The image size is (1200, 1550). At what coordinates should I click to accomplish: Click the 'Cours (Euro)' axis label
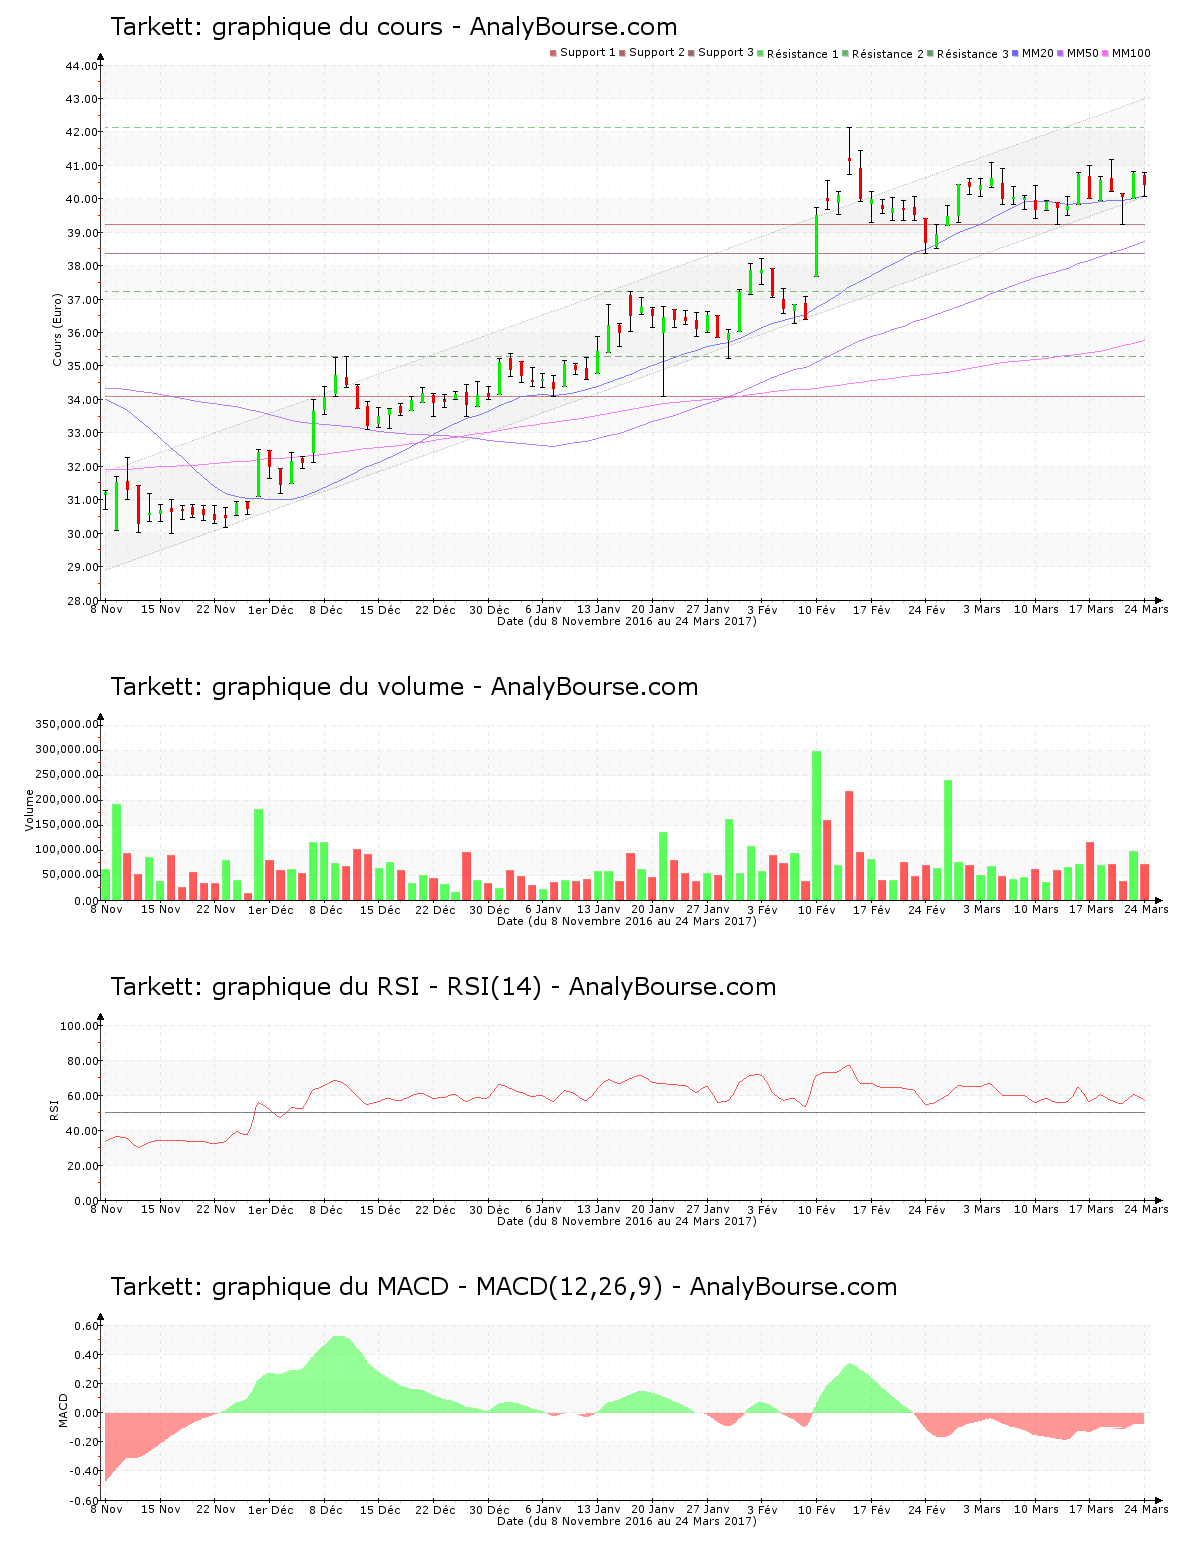click(58, 330)
